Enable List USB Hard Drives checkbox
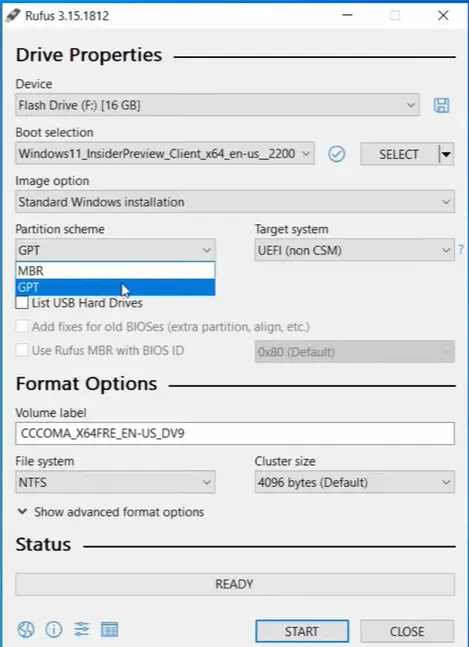The width and height of the screenshot is (469, 647). (22, 303)
